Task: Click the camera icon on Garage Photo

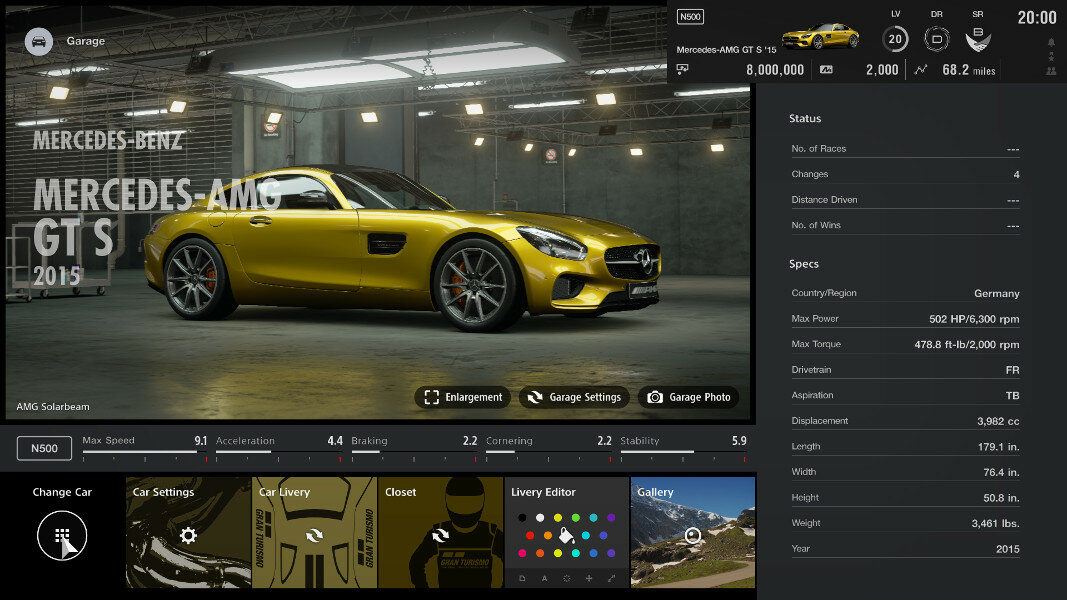Action: pos(656,397)
